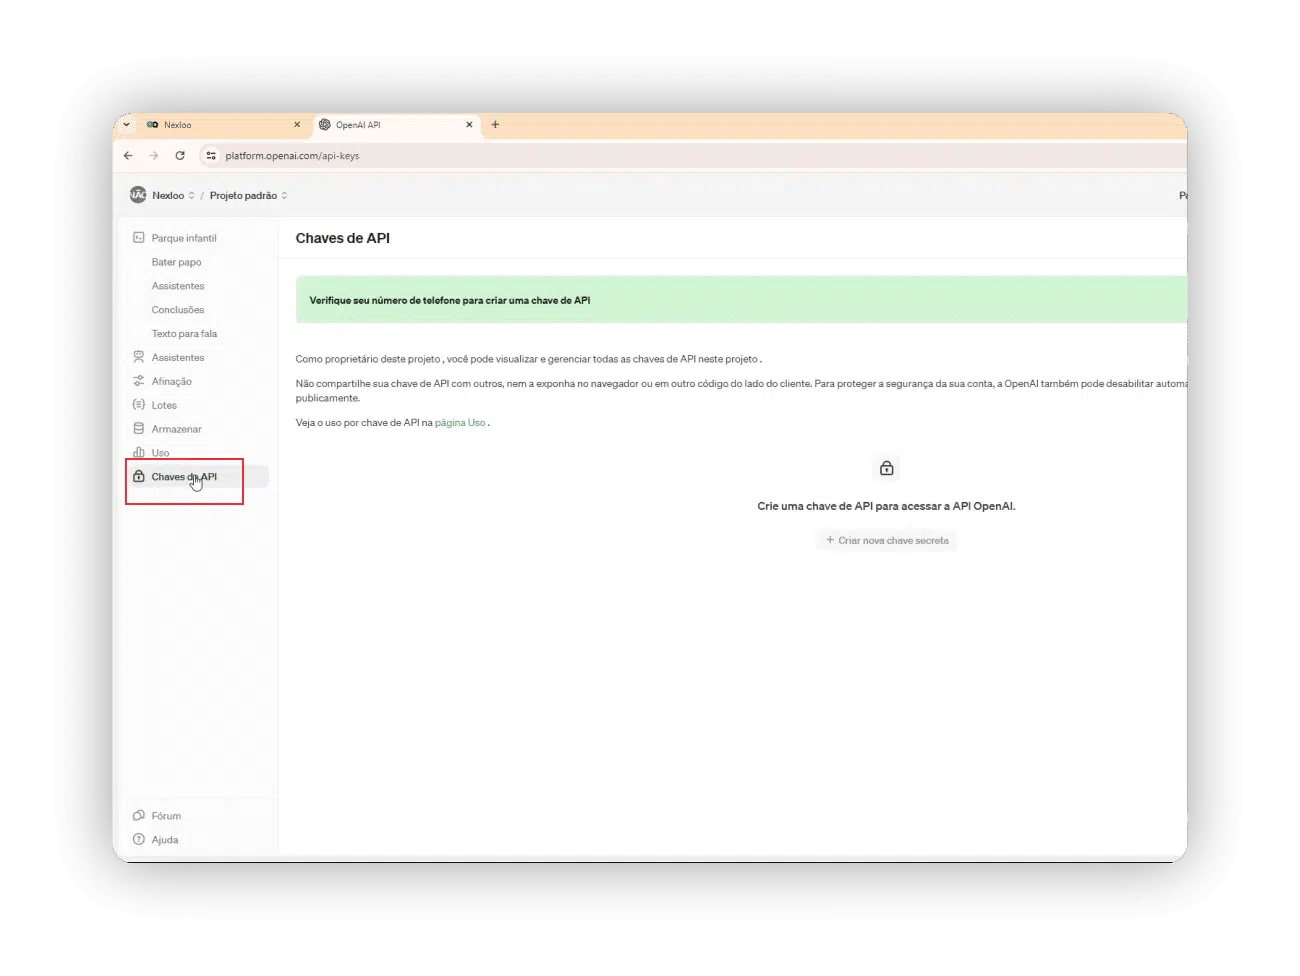Viewport: 1300px width, 976px height.
Task: Click the browser back arrow
Action: [128, 156]
